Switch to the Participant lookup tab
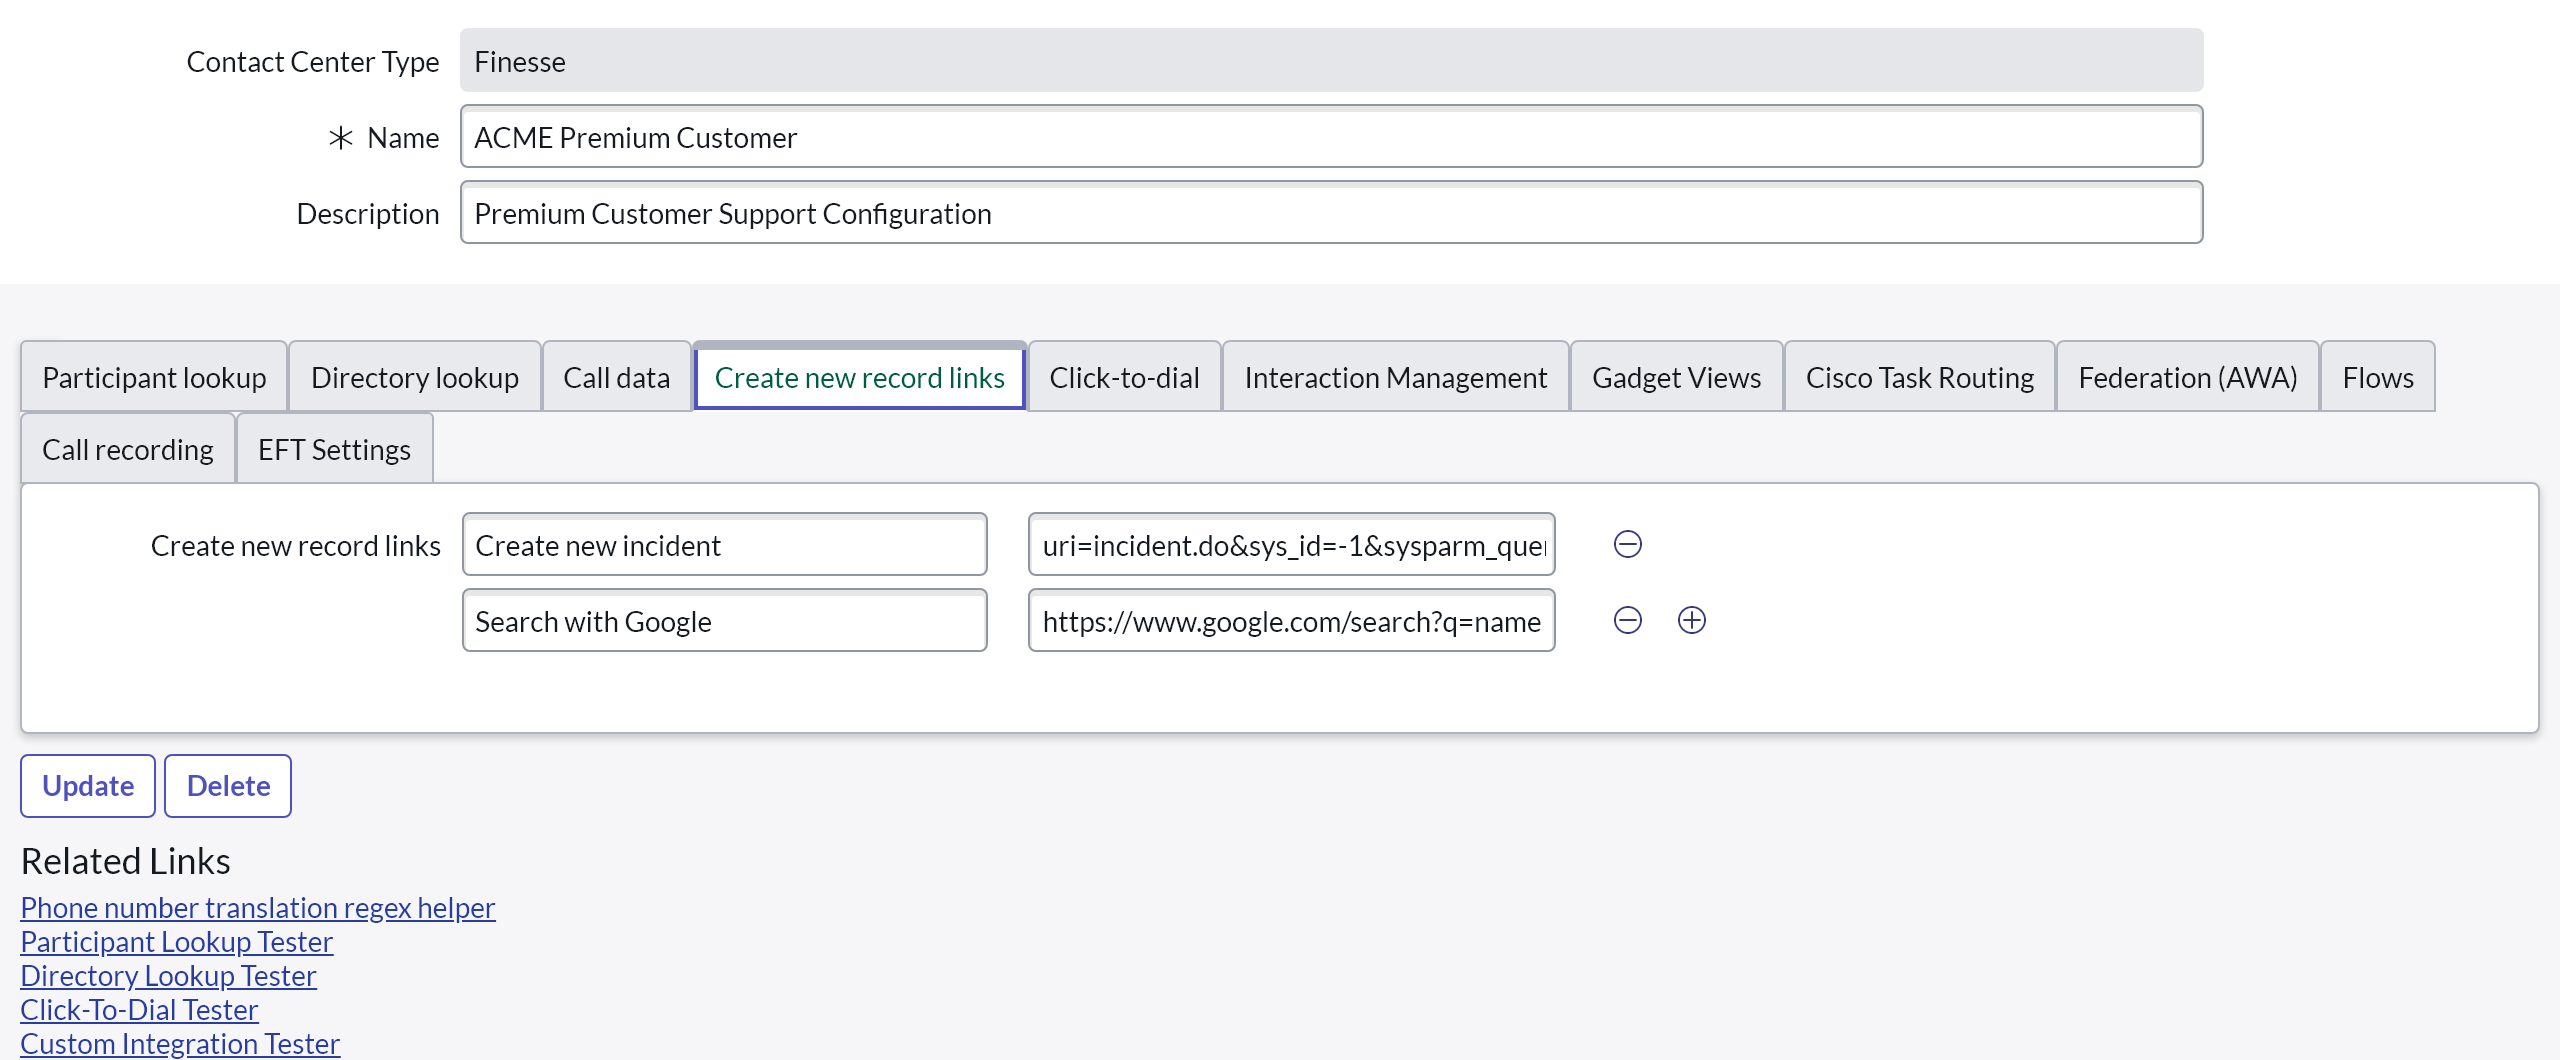The width and height of the screenshot is (2560, 1060). (x=154, y=377)
